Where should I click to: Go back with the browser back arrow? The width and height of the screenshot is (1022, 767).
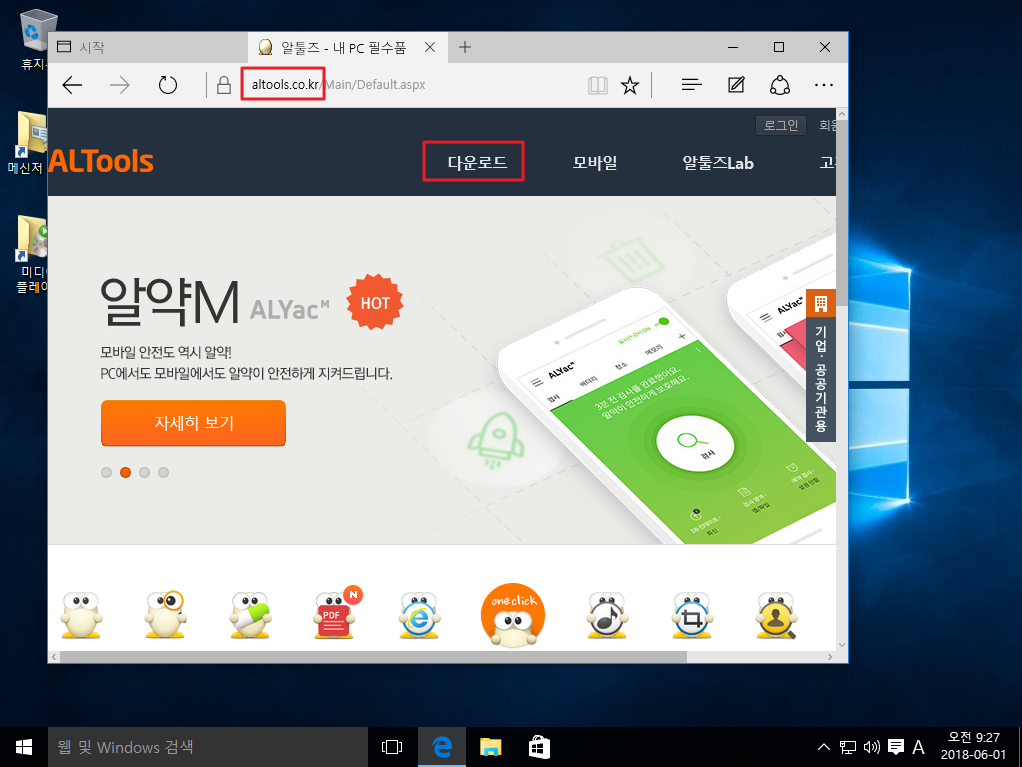pos(72,85)
